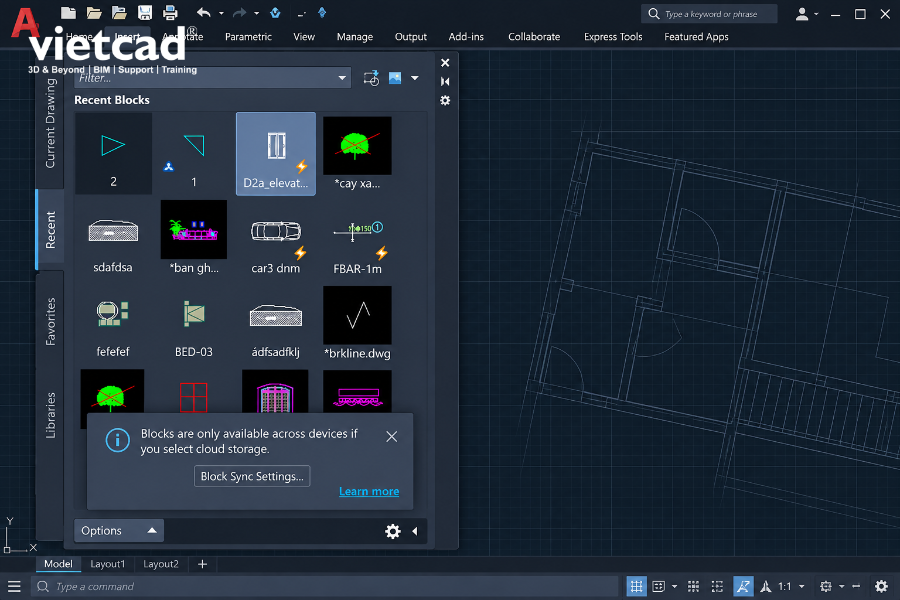The height and width of the screenshot is (600, 900).
Task: Toggle auto-hide on the Blocks palette
Action: (x=445, y=82)
